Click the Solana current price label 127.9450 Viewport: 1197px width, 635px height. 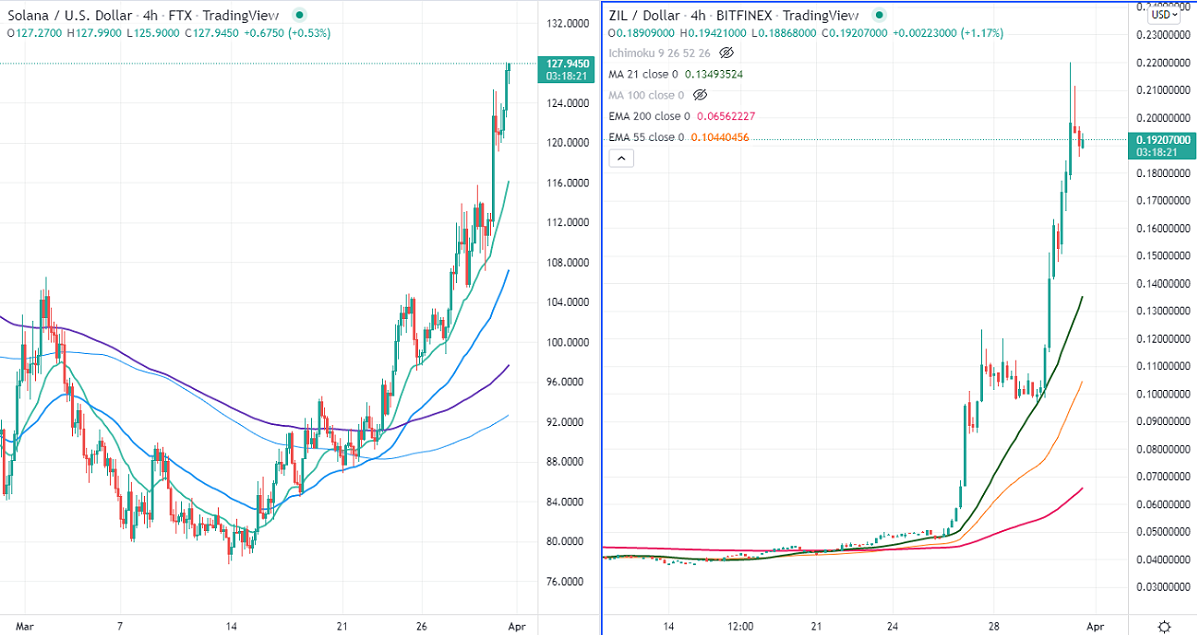(567, 64)
